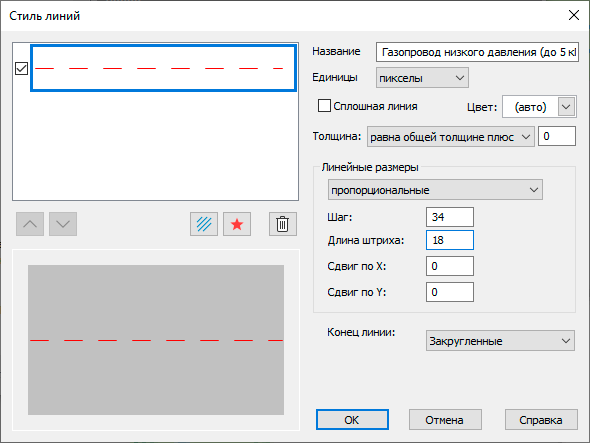Screen dimensions: 590x443
Task: Click the move down arrow button
Action: (63, 224)
